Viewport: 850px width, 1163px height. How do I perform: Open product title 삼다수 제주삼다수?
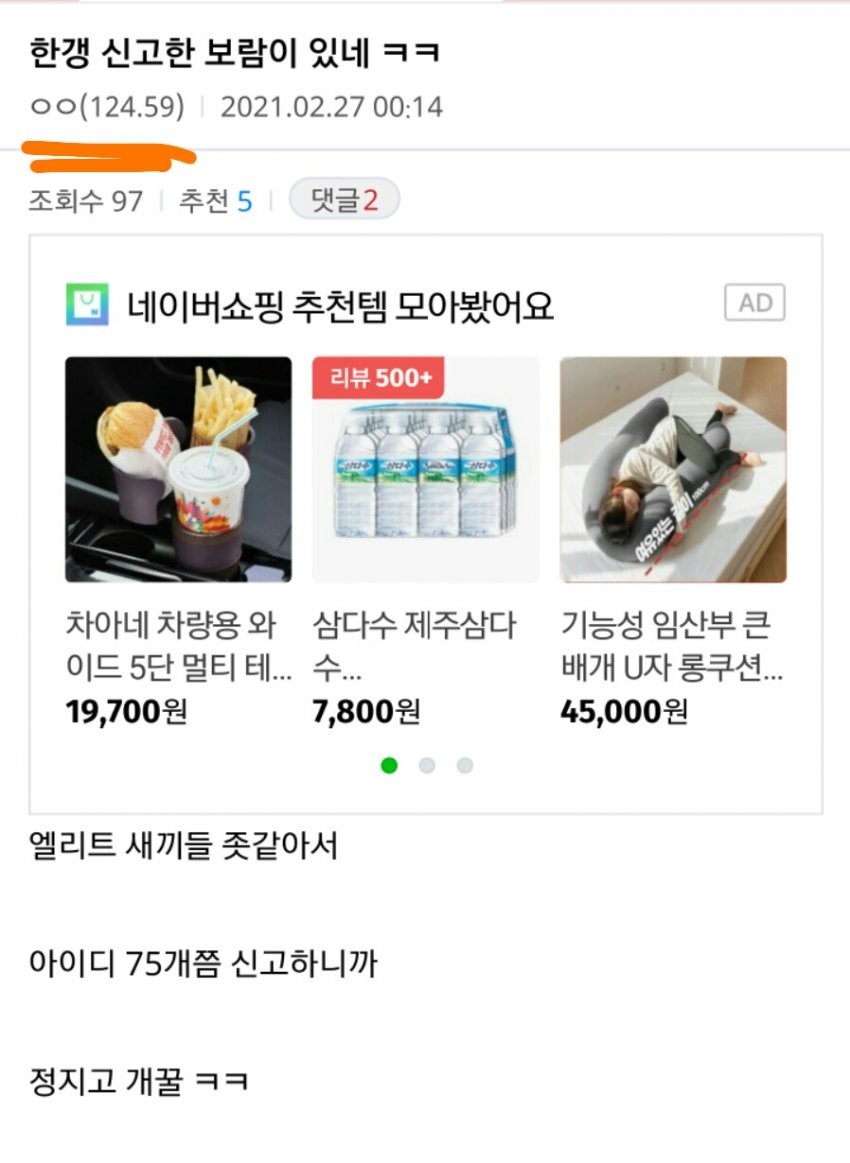click(414, 646)
